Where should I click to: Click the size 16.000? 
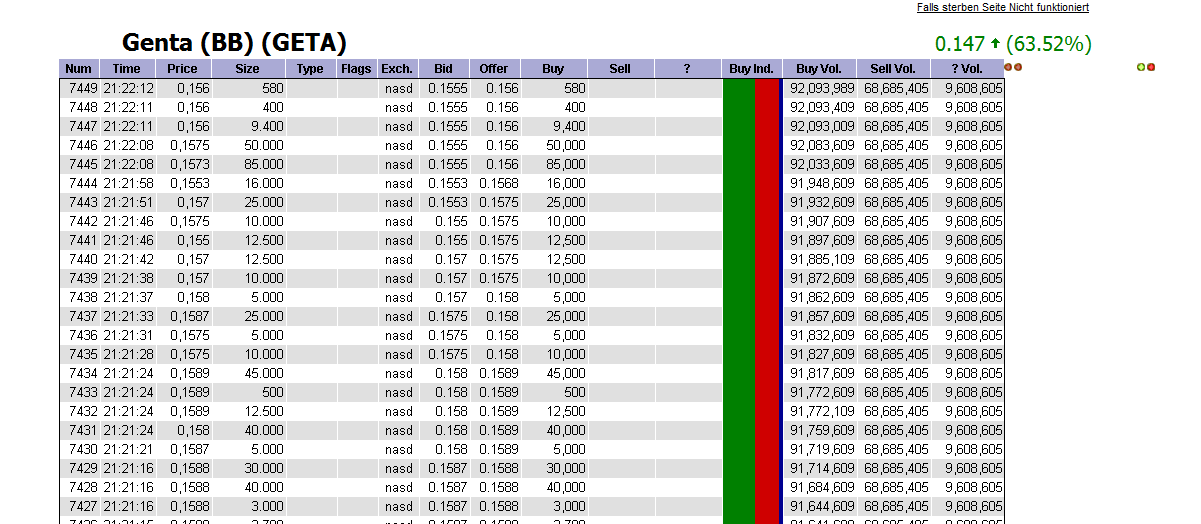[264, 183]
